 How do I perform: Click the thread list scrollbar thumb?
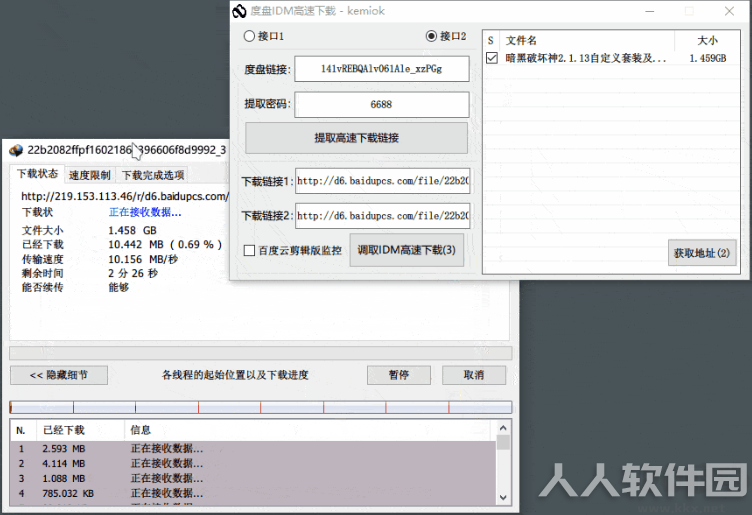[x=503, y=442]
